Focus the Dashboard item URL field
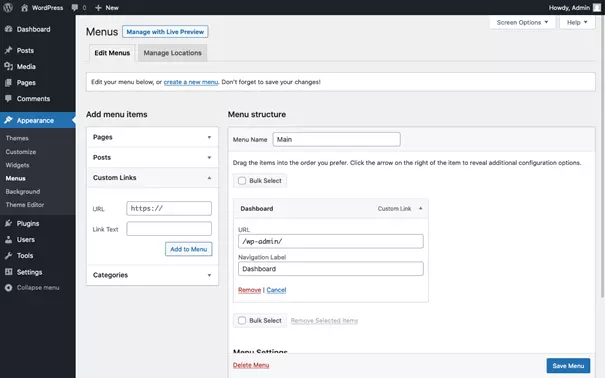The width and height of the screenshot is (605, 378). click(331, 241)
